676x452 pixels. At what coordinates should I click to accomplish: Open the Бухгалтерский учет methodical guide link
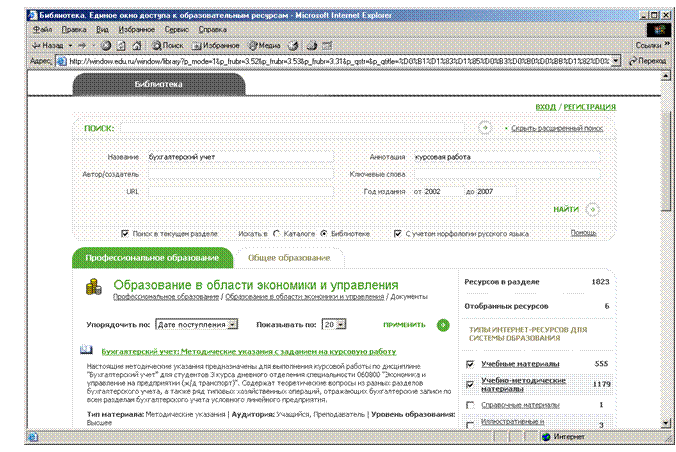click(249, 352)
